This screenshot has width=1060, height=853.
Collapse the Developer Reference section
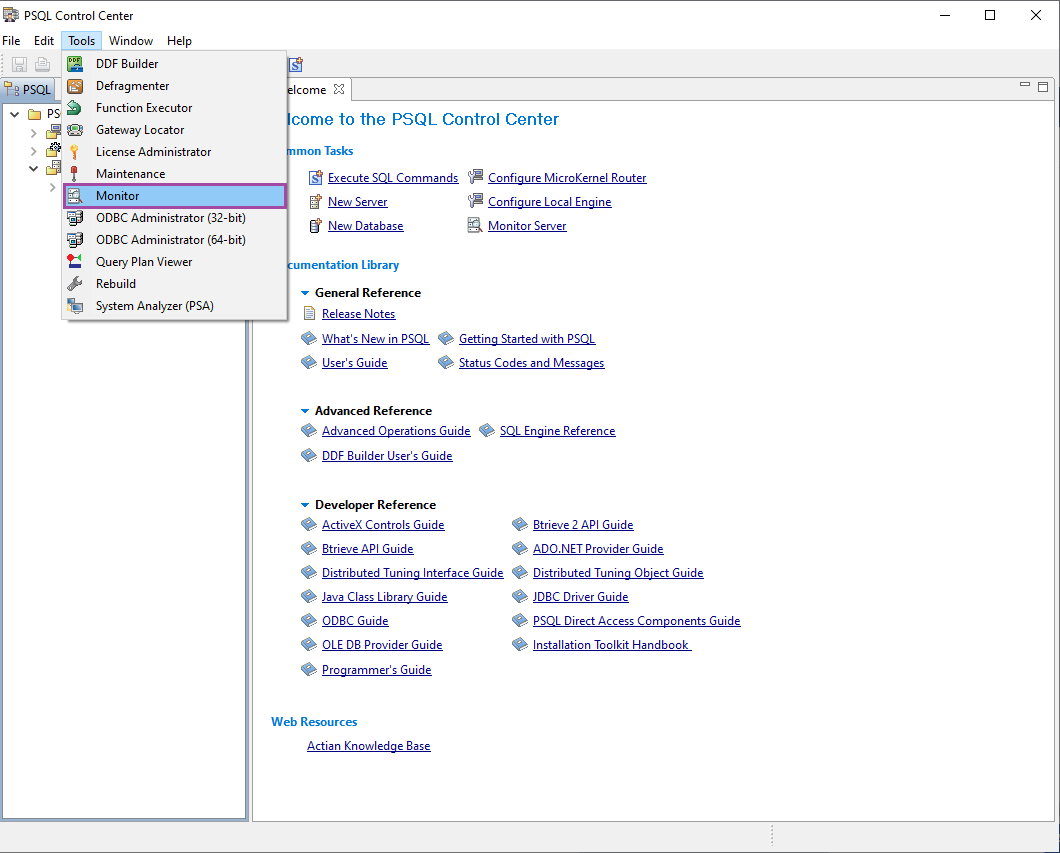pos(305,505)
